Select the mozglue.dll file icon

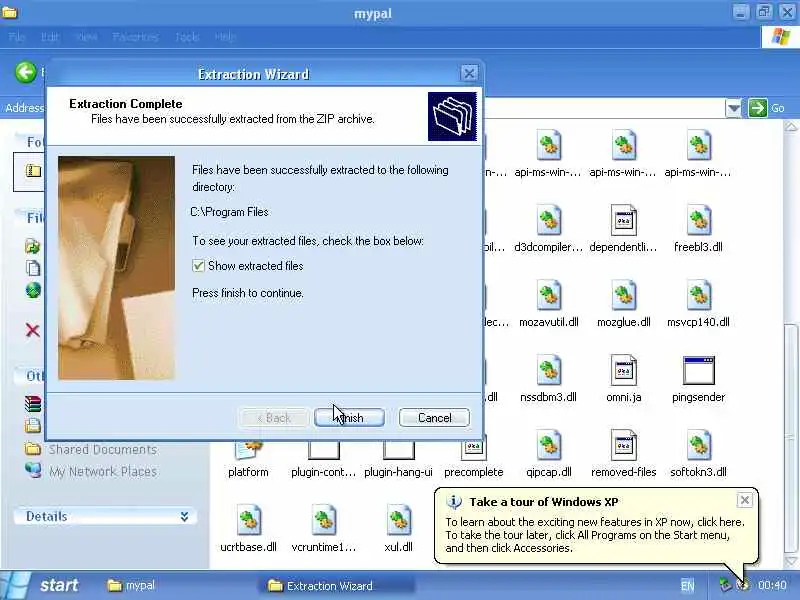click(x=623, y=295)
